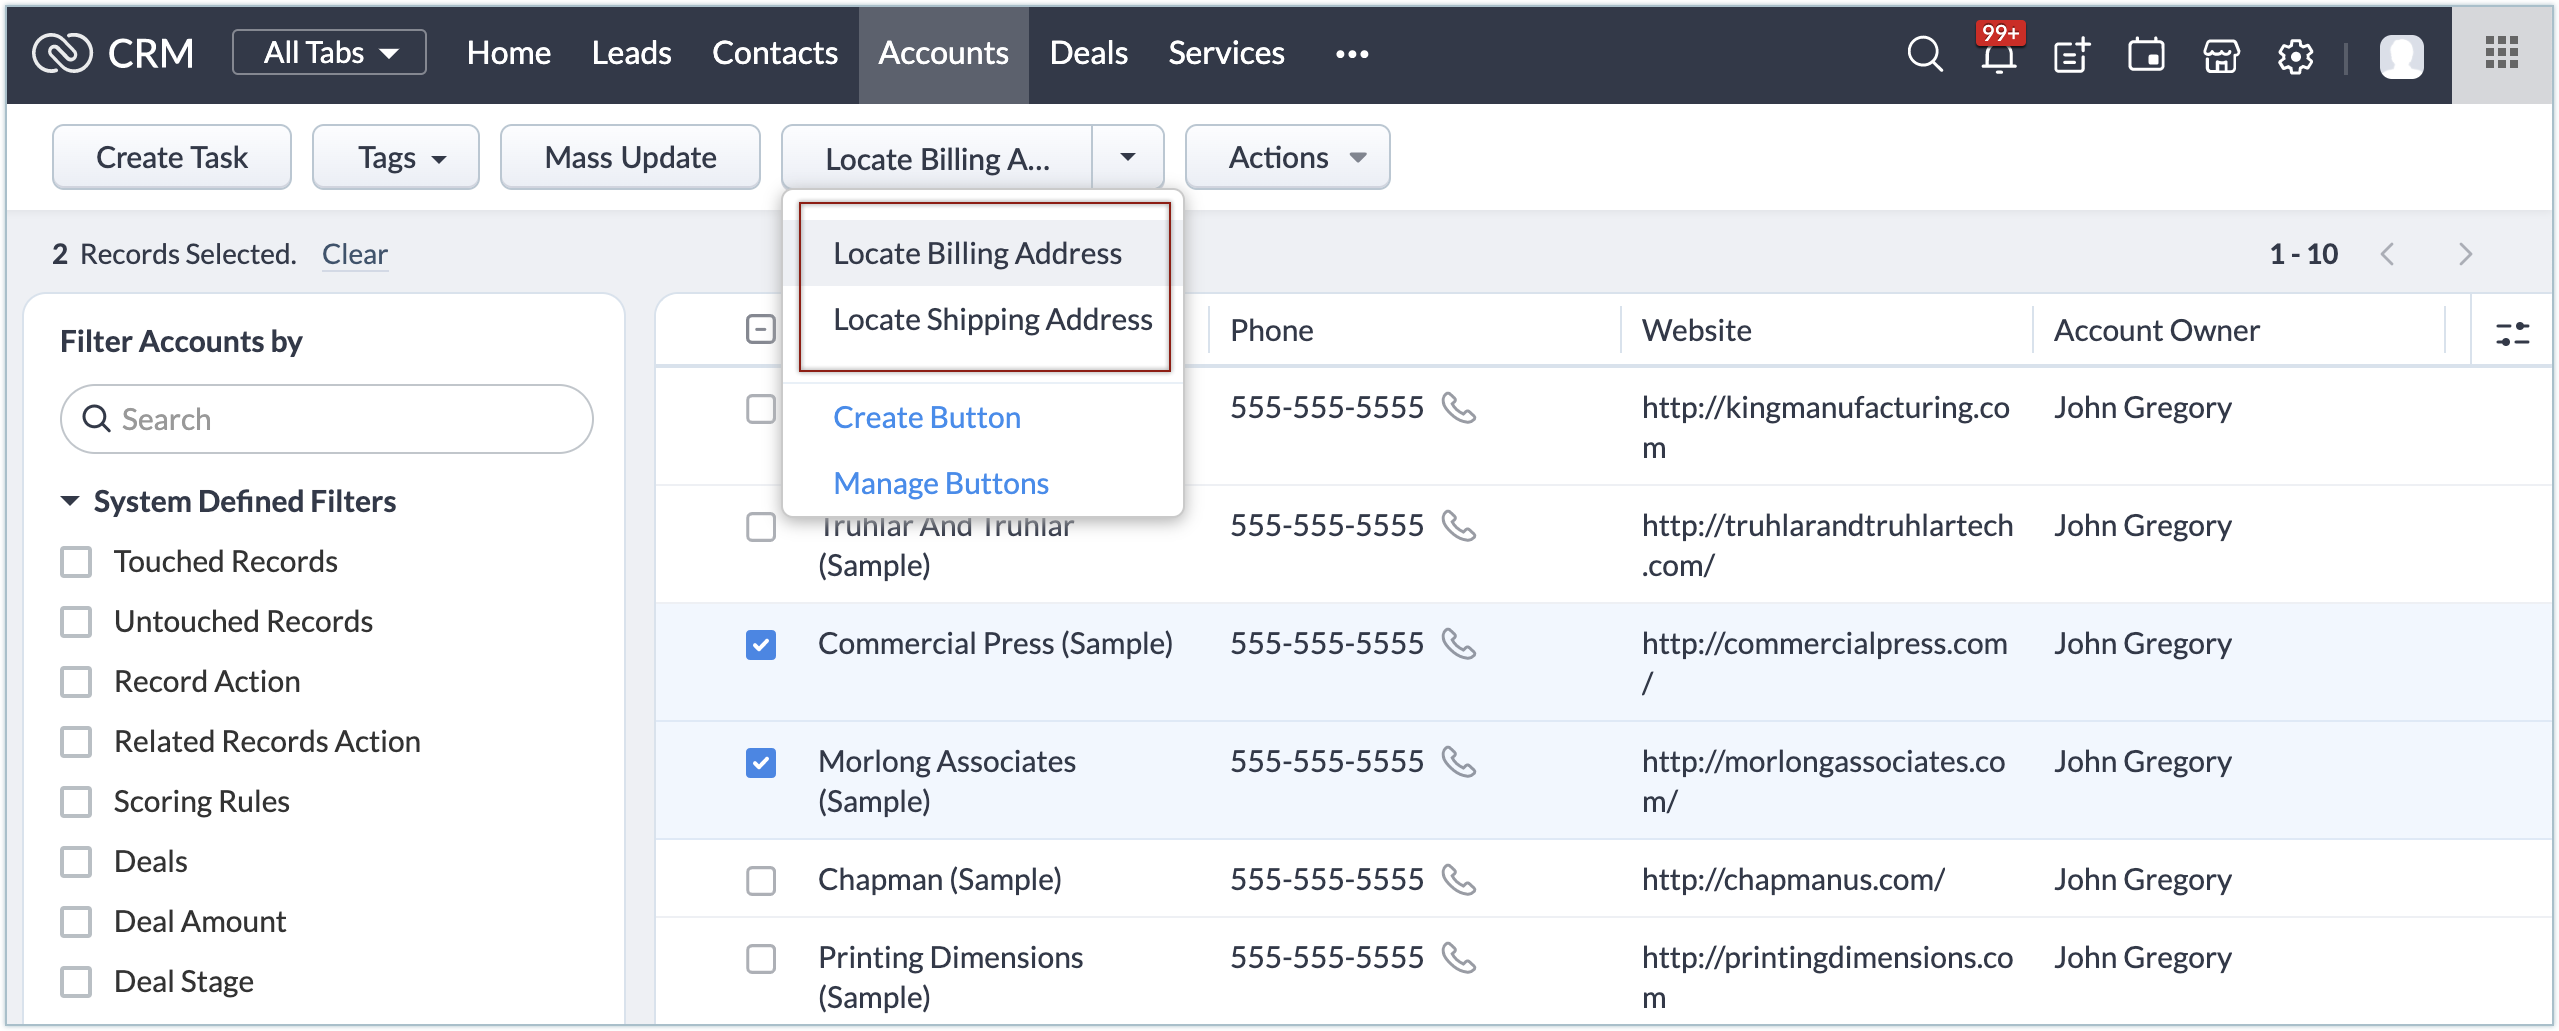This screenshot has width=2559, height=1031.
Task: Click the calendar icon in header
Action: (x=2146, y=55)
